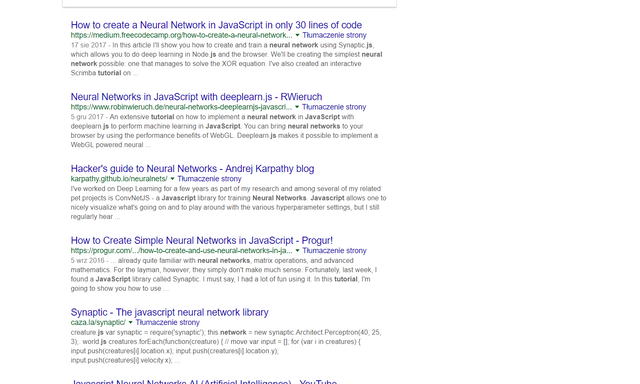Image resolution: width=640 pixels, height=384 pixels.
Task: Click the www.robinwieruch.de green URL text
Action: [x=181, y=107]
